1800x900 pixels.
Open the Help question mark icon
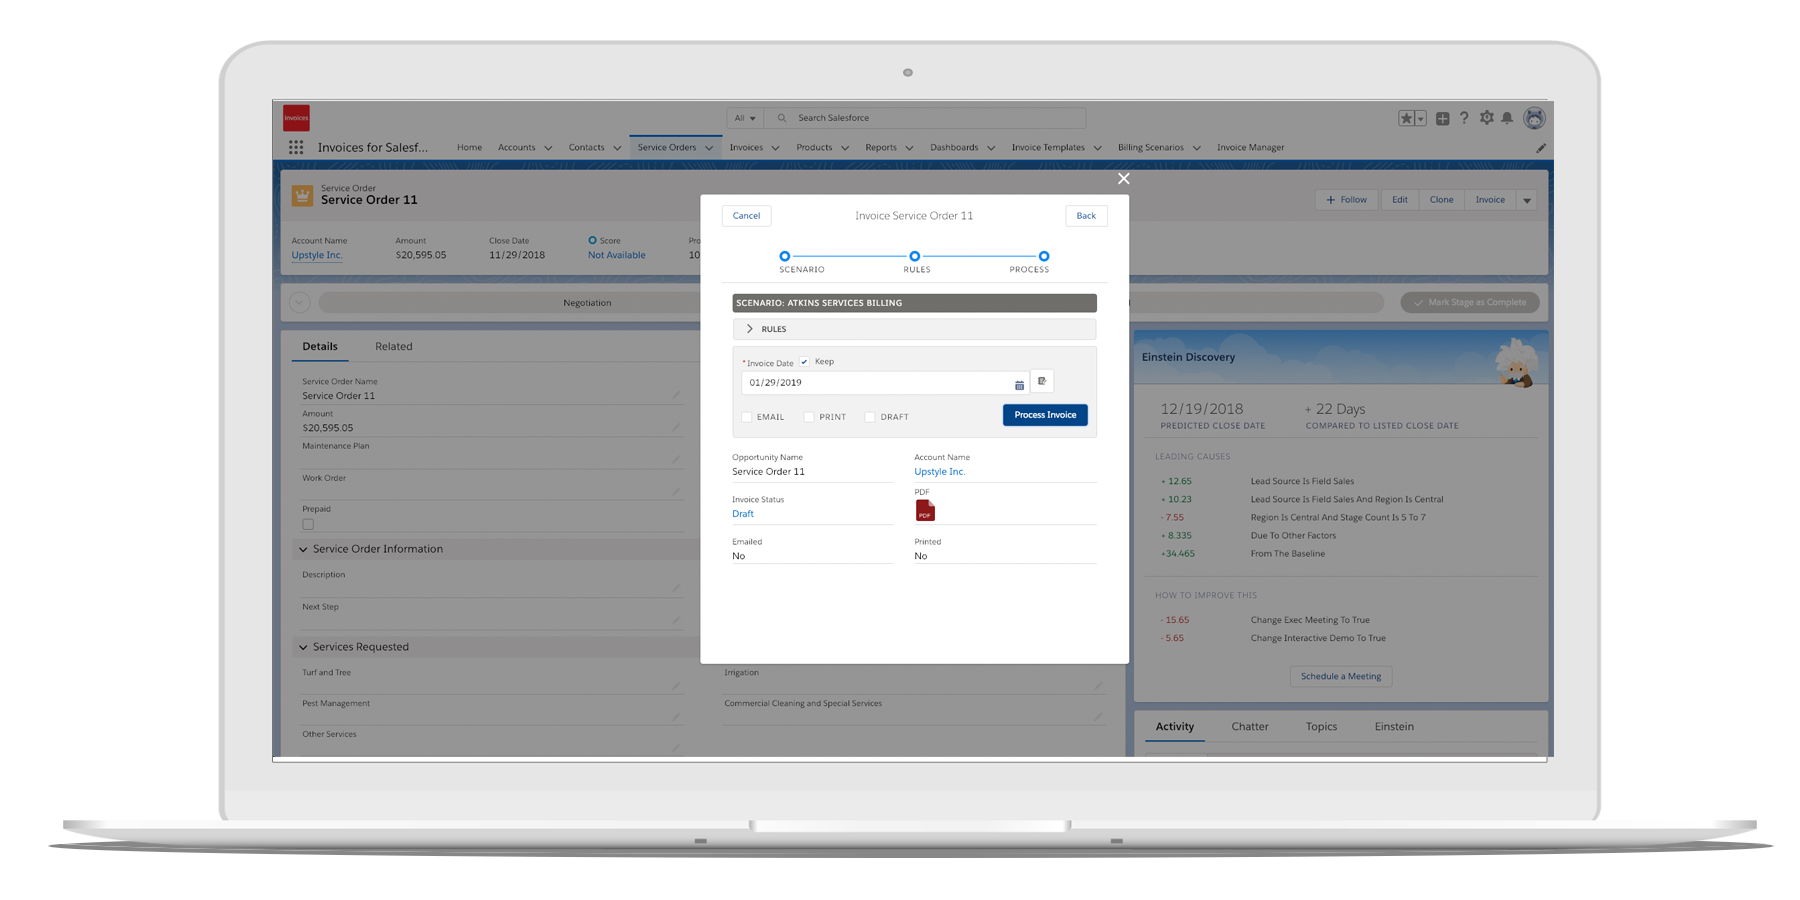1464,118
